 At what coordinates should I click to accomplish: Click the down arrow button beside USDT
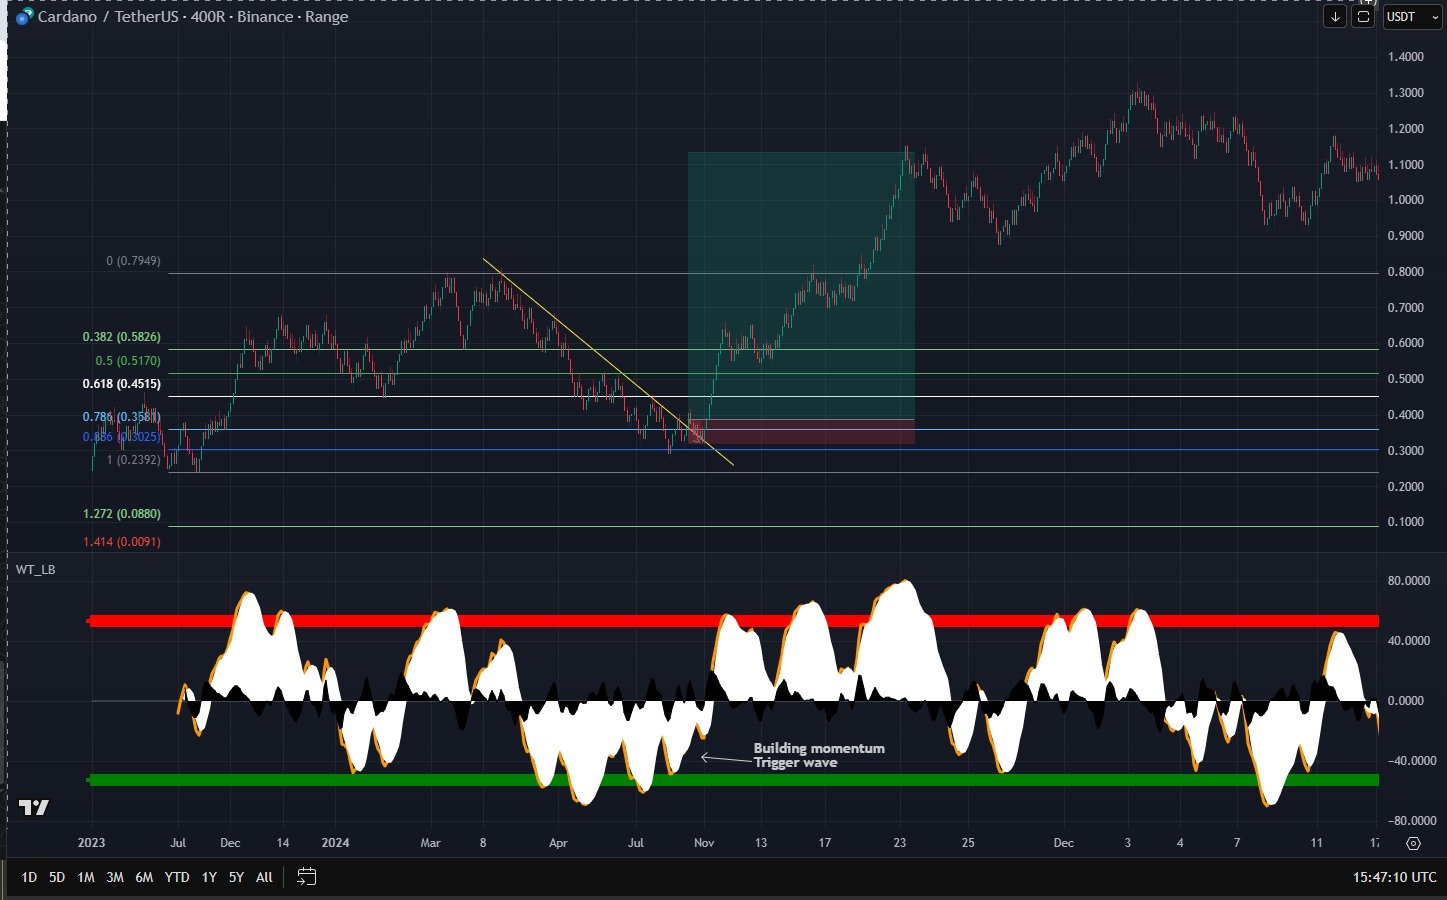pyautogui.click(x=1335, y=17)
